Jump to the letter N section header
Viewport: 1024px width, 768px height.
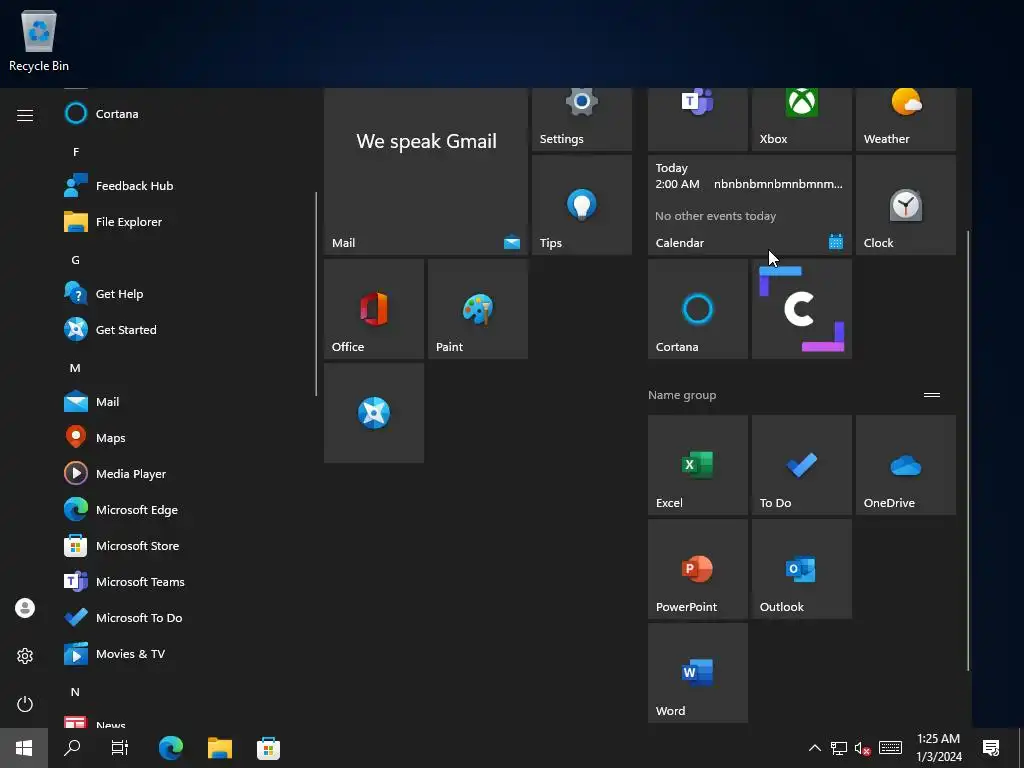click(76, 692)
